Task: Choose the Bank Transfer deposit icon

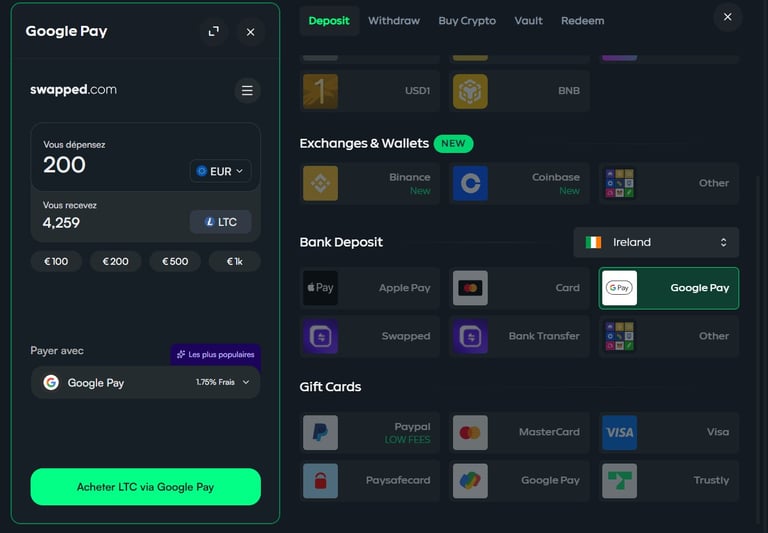Action: click(x=470, y=336)
